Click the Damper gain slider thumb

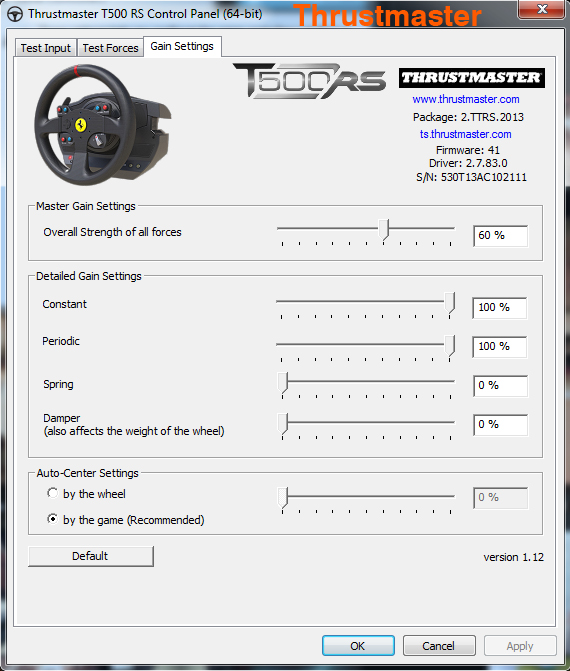tap(283, 424)
